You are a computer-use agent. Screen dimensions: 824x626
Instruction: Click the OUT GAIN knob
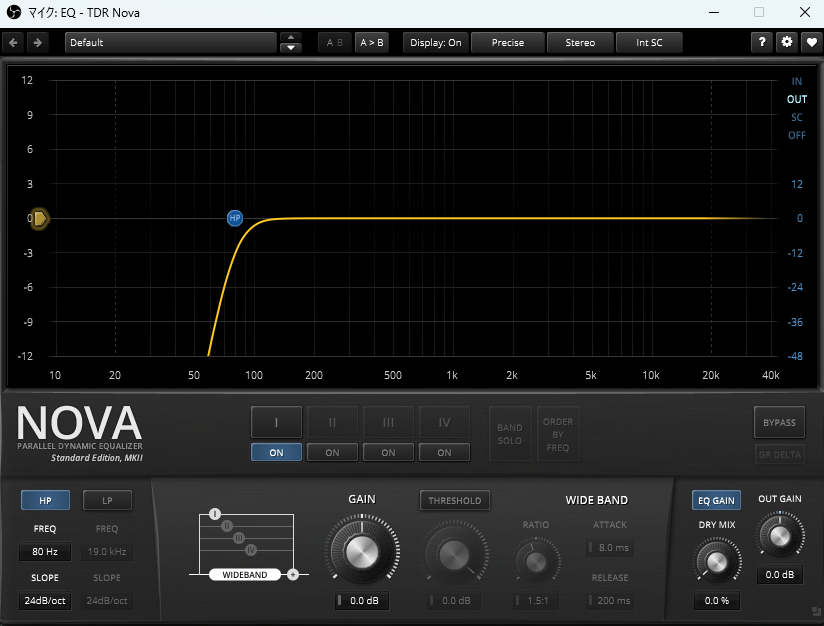[x=780, y=536]
